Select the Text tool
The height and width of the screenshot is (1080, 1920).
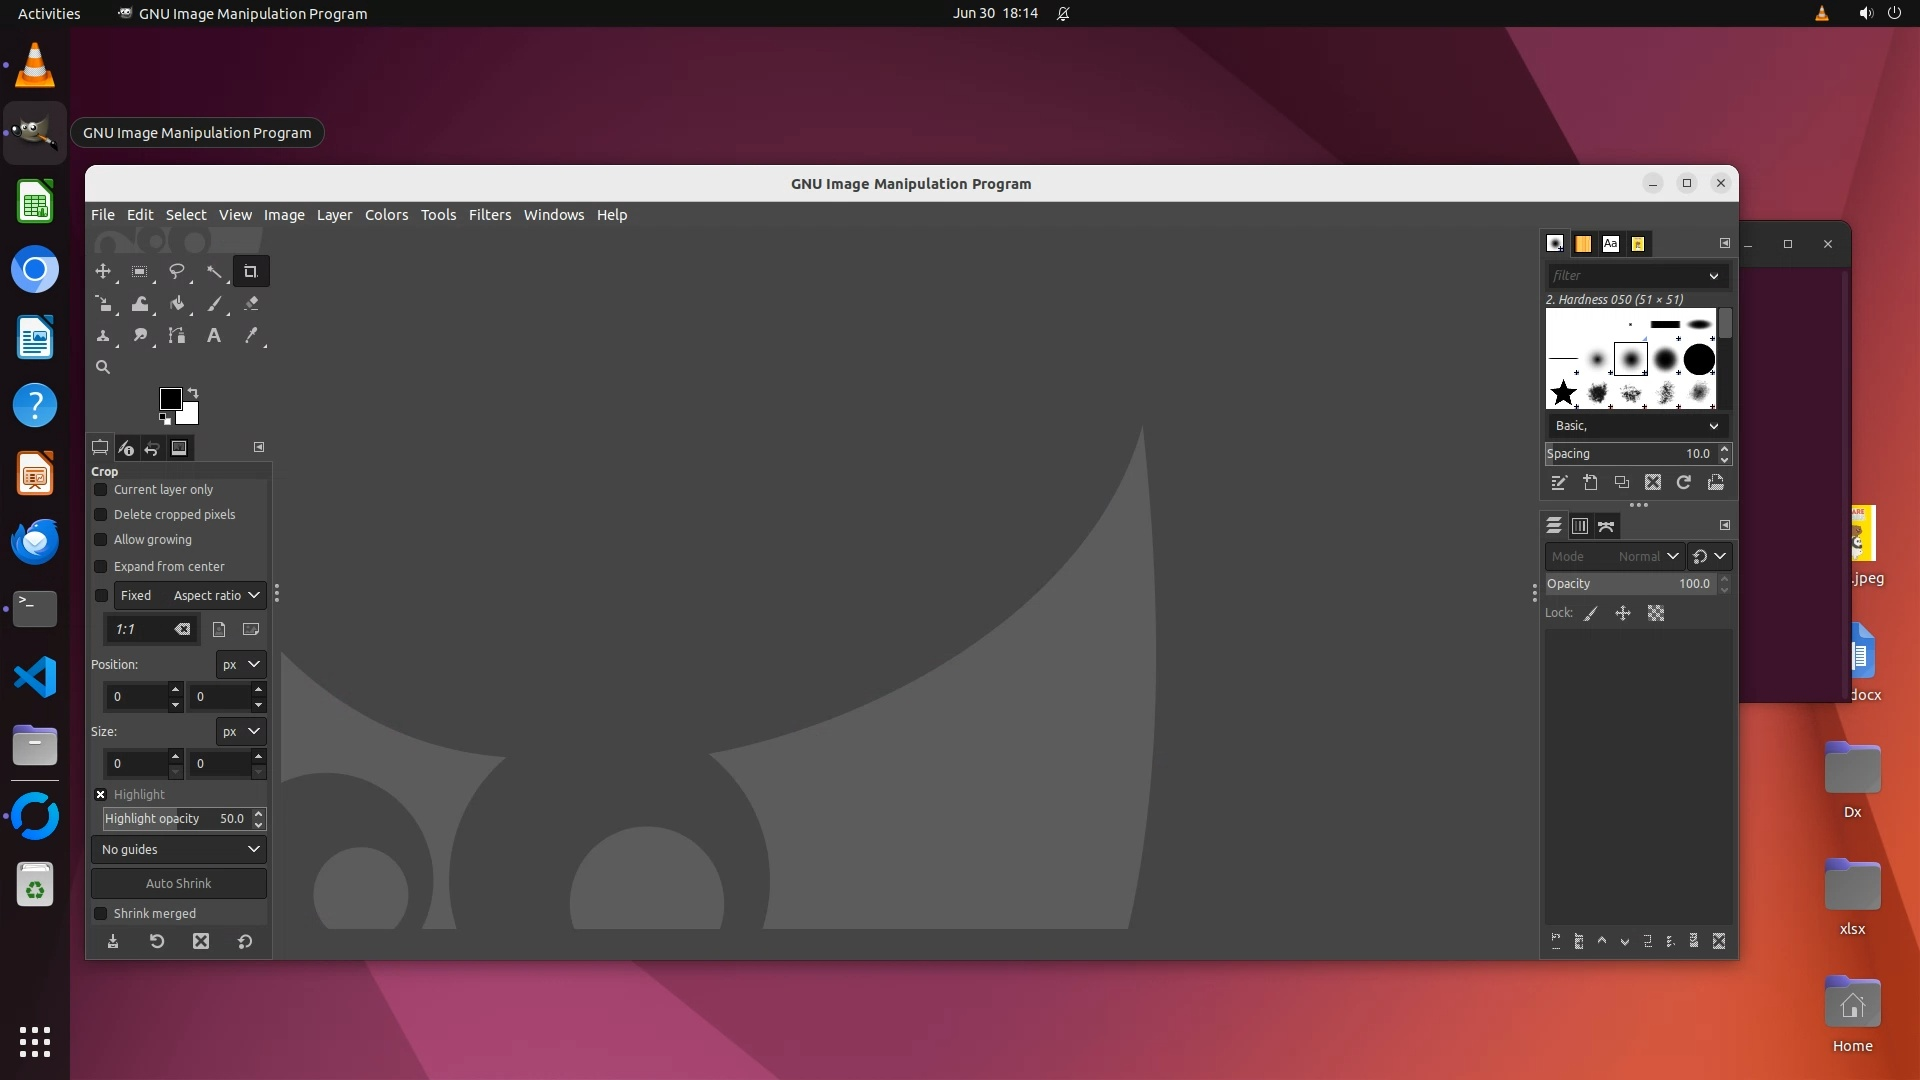214,336
